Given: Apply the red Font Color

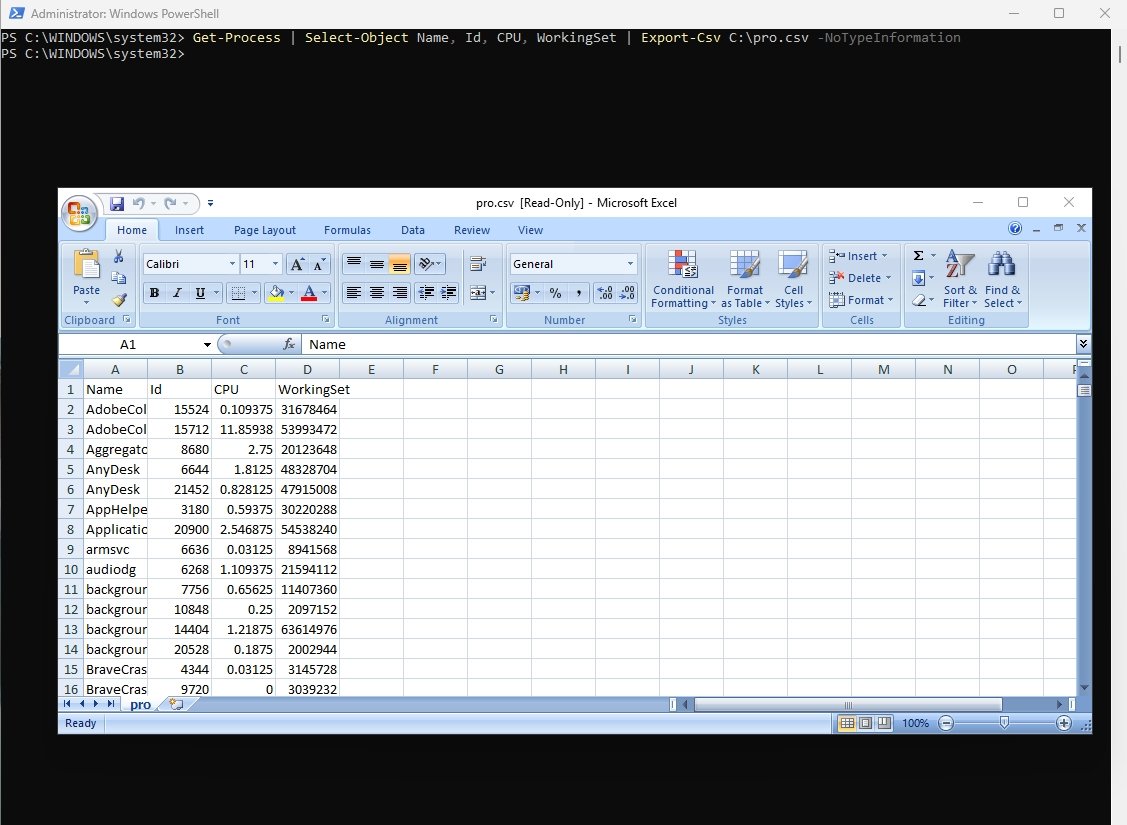Looking at the screenshot, I should click(309, 292).
